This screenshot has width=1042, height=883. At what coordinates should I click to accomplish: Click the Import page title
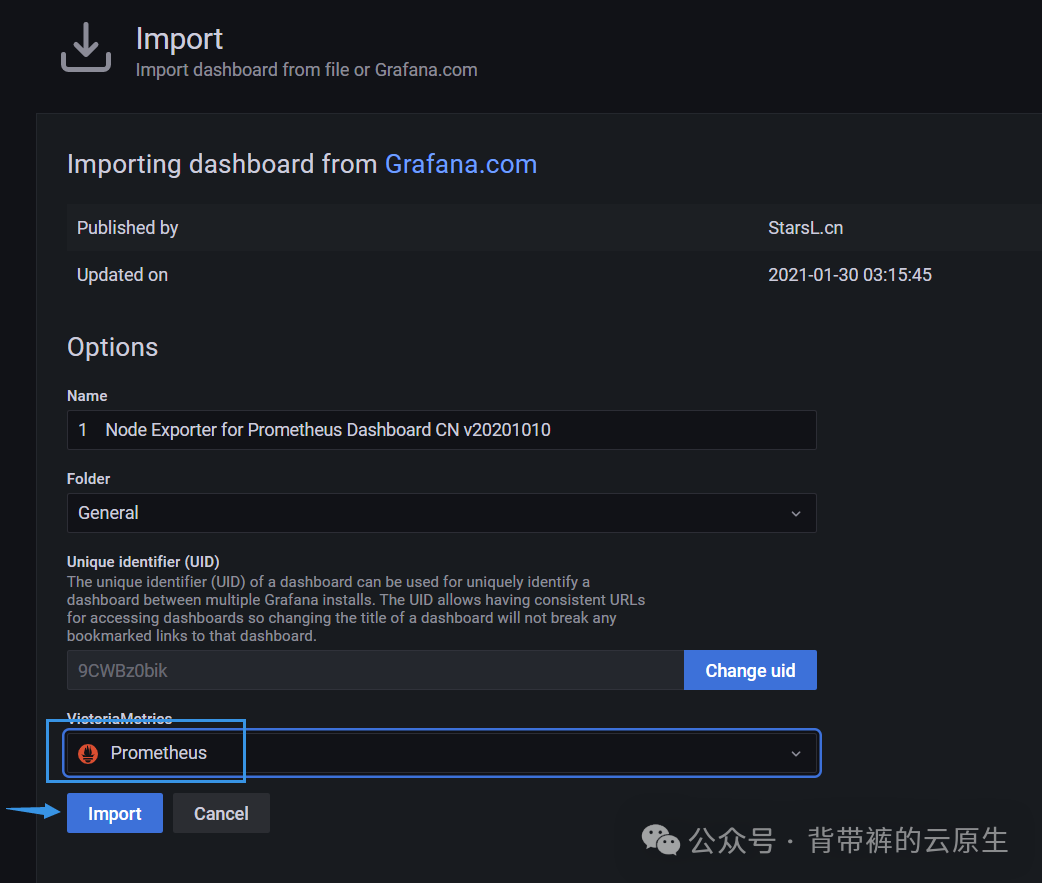(x=179, y=39)
